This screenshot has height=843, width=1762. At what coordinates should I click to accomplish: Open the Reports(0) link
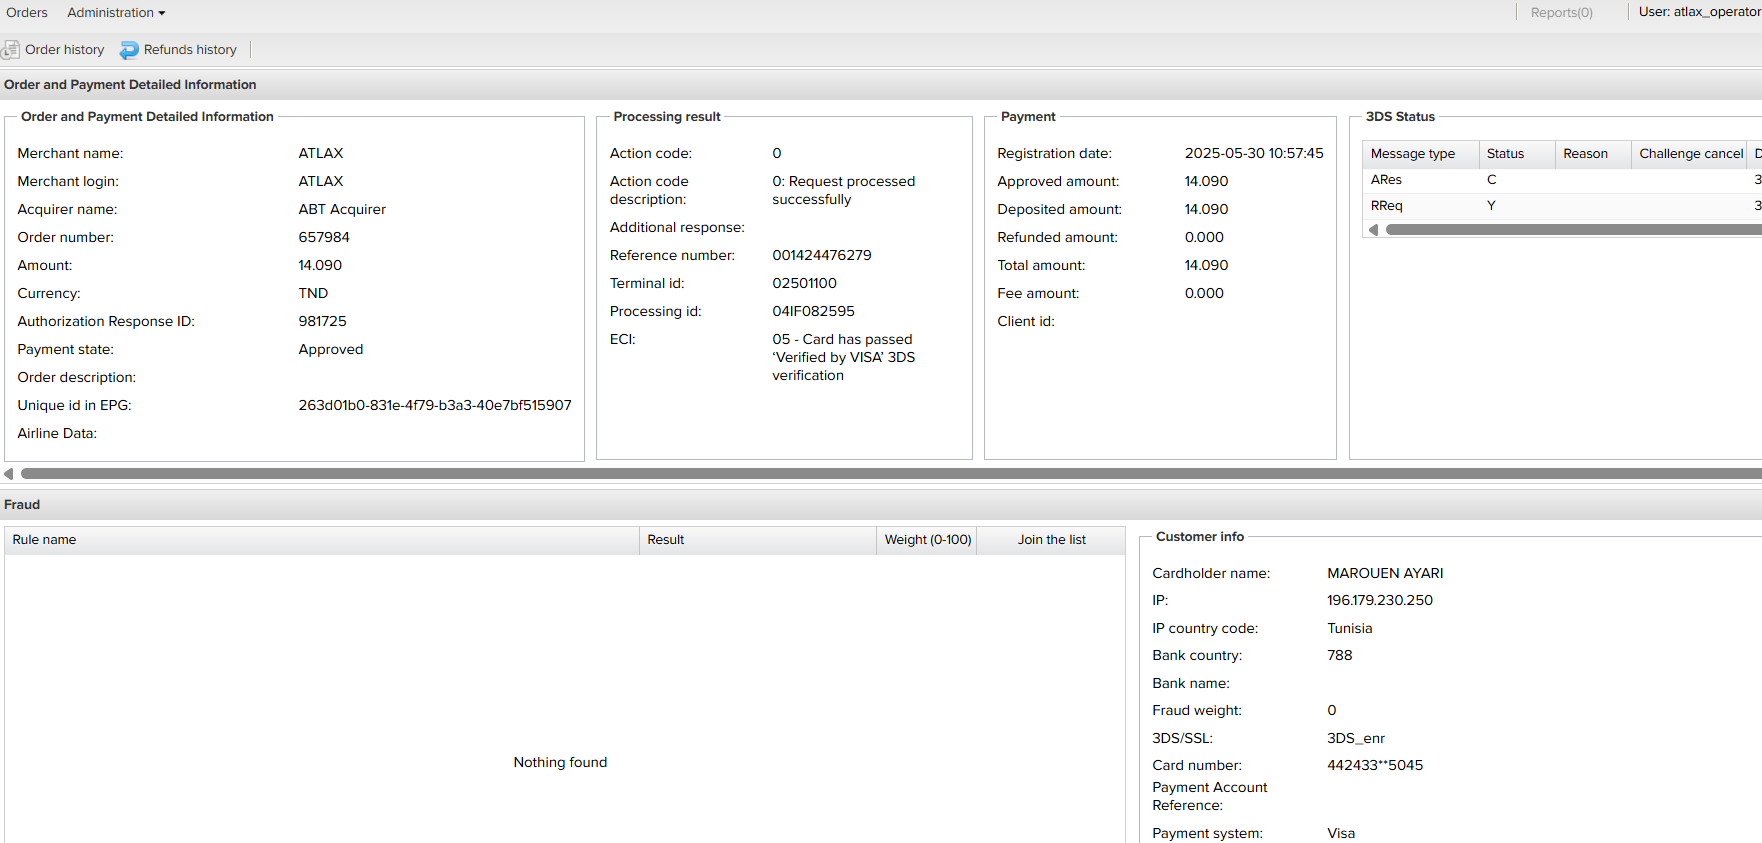pyautogui.click(x=1561, y=13)
